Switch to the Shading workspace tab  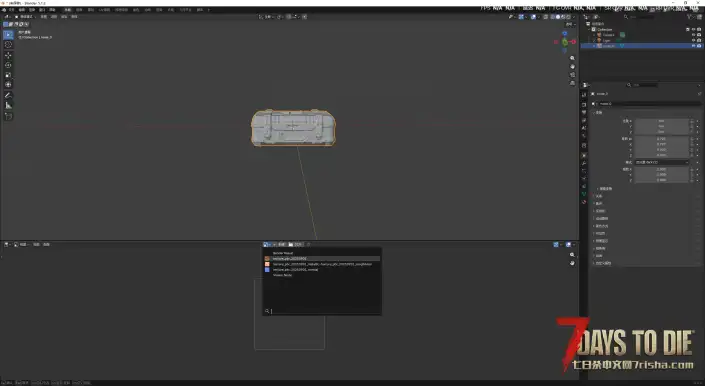click(135, 9)
